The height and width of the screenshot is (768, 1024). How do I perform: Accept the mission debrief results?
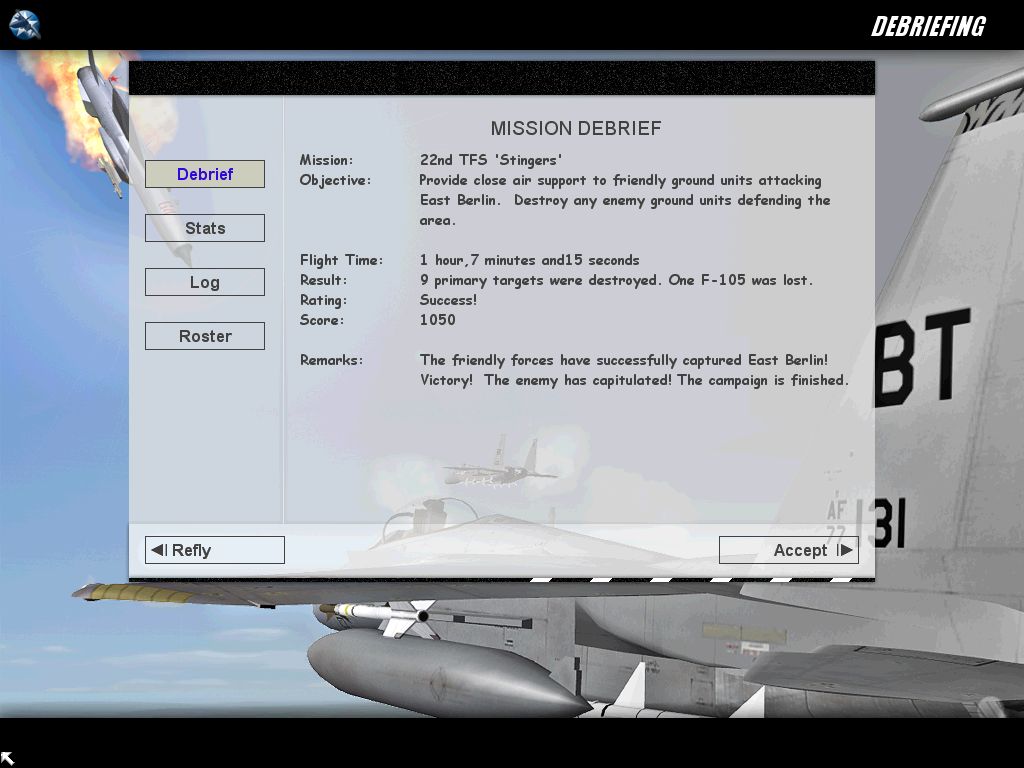click(788, 550)
